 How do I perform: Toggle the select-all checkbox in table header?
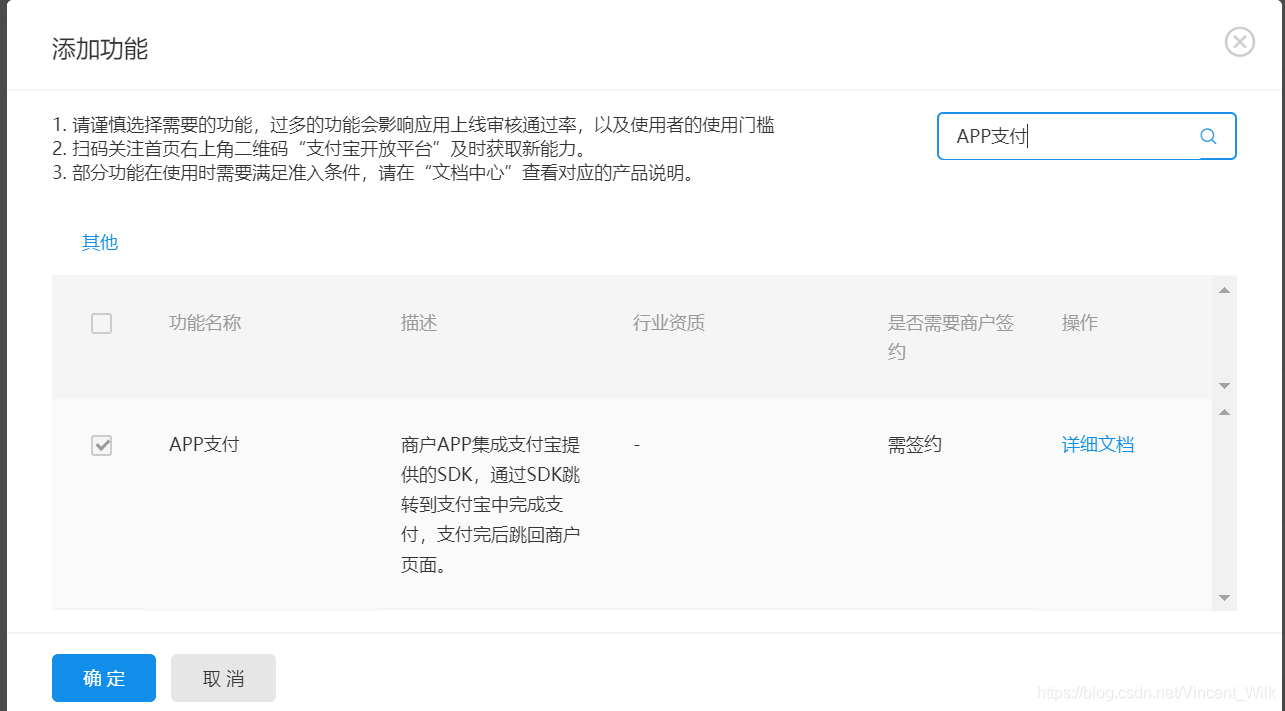click(101, 323)
